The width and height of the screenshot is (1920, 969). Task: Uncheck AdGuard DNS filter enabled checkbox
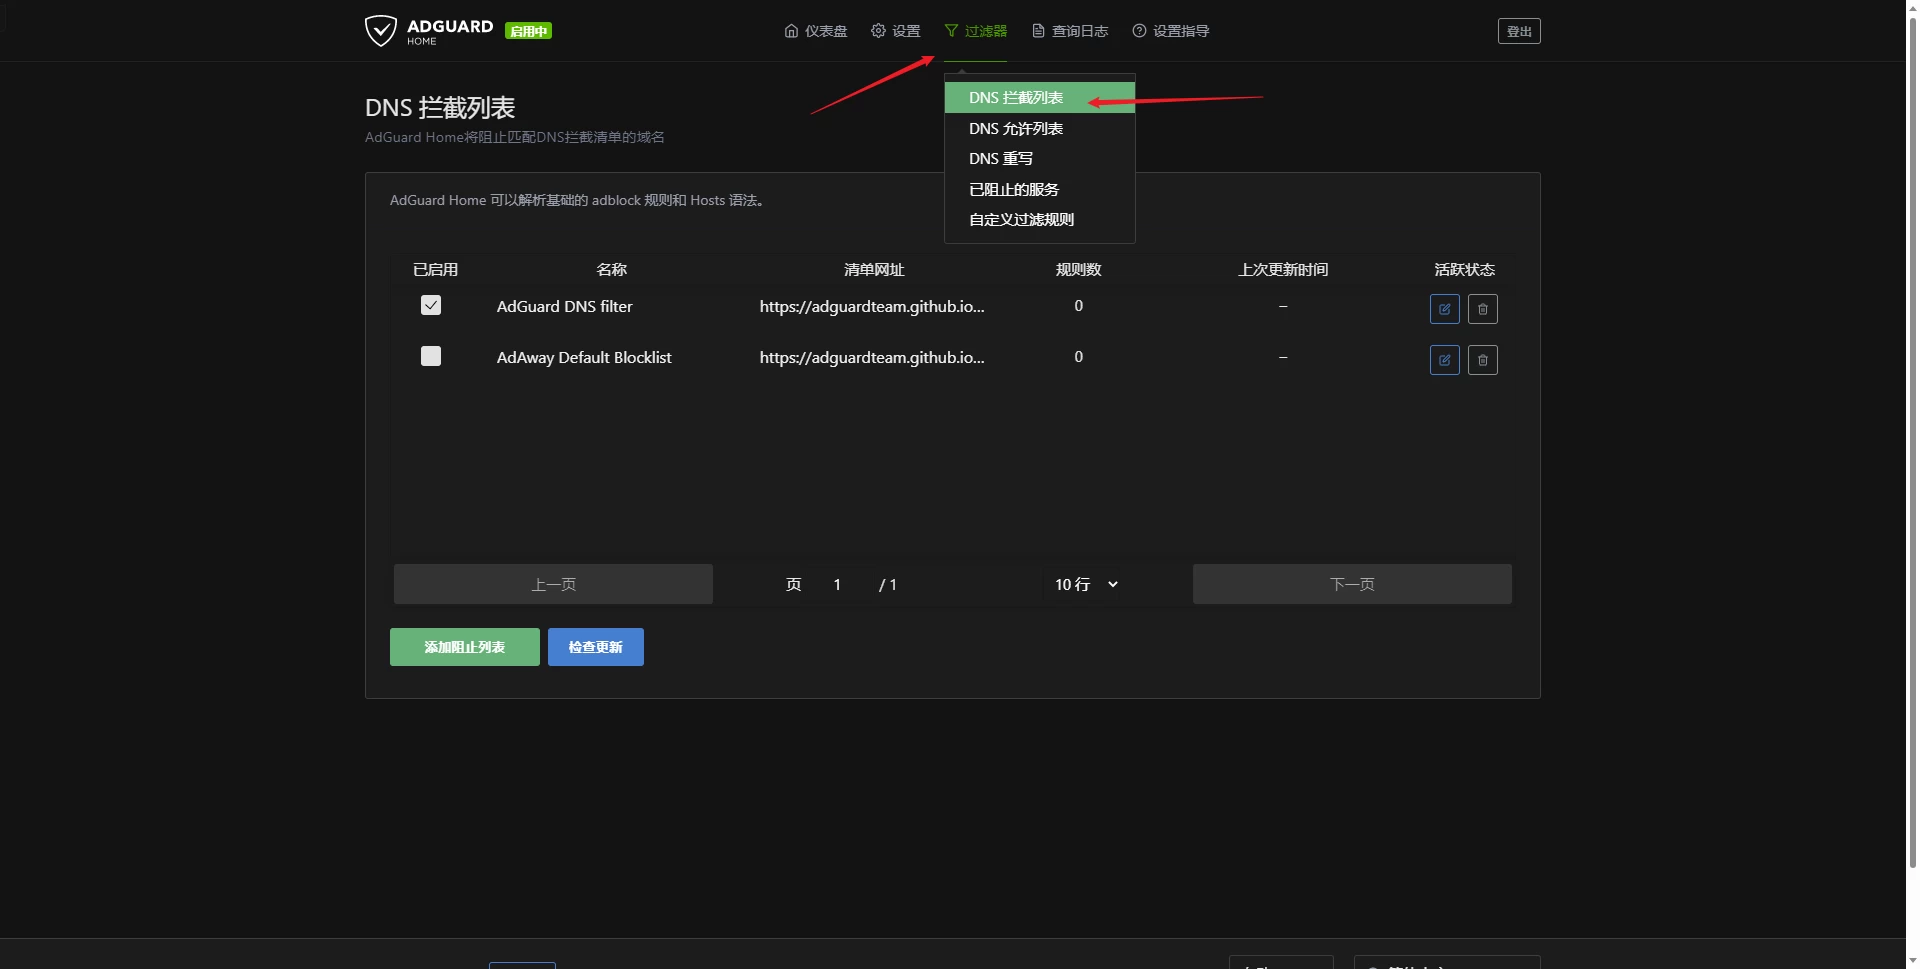point(431,305)
